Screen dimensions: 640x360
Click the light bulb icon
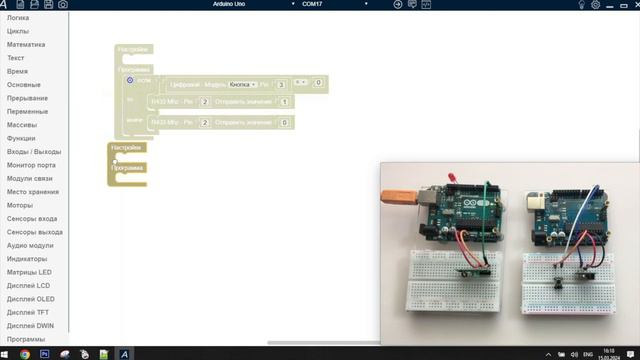(x=582, y=4)
